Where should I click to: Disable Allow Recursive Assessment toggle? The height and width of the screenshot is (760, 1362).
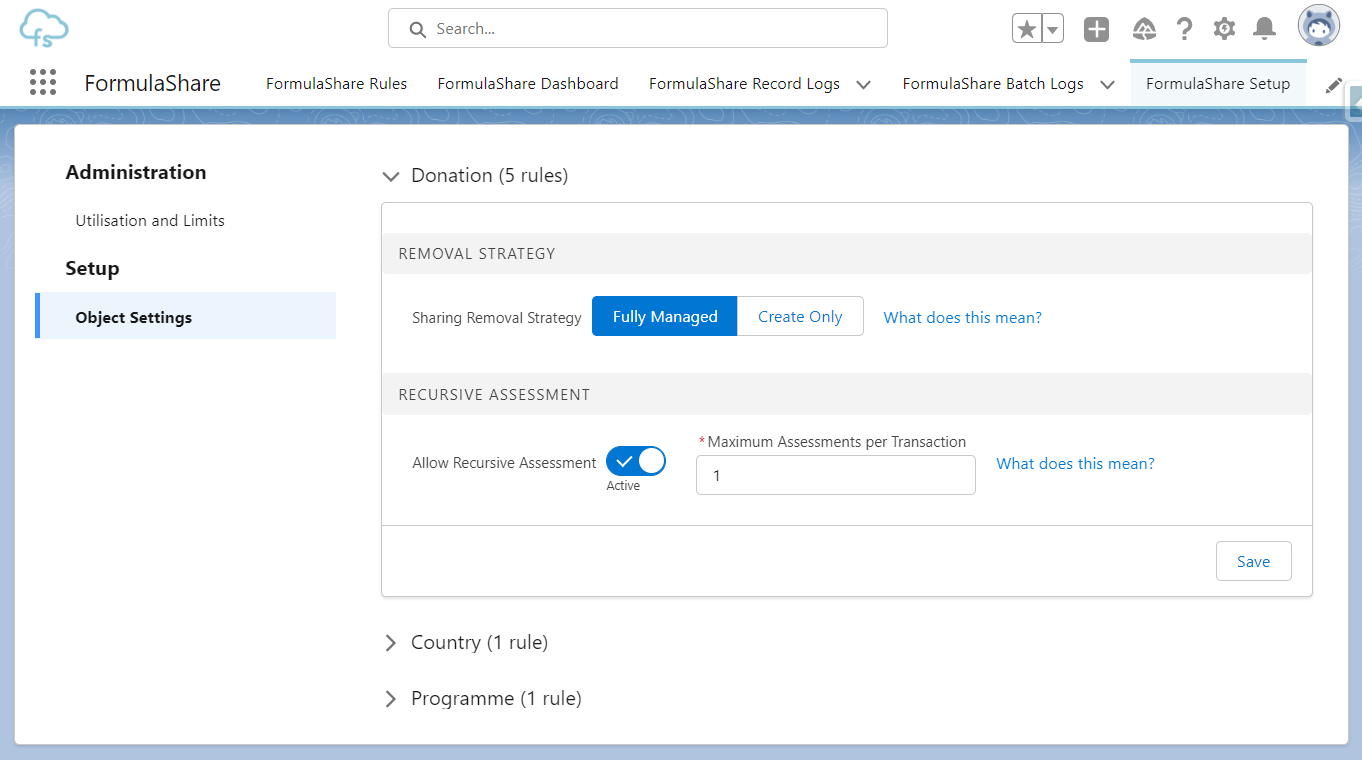coord(635,461)
